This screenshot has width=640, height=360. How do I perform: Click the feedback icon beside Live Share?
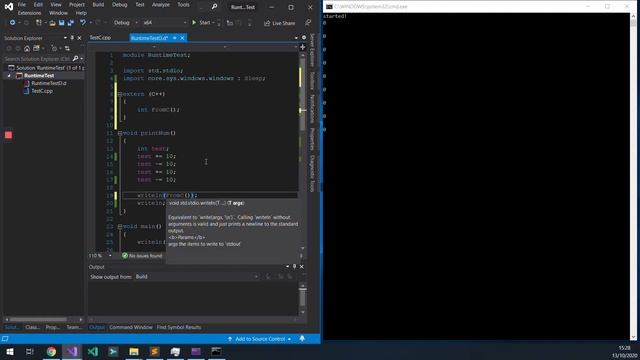tap(308, 23)
